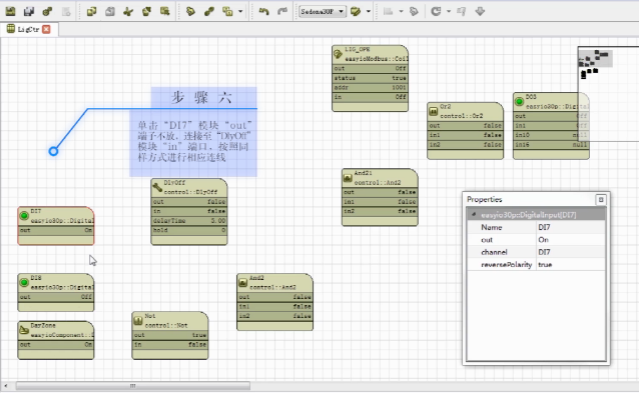This screenshot has height=393, width=639.
Task: Click the trash bin Delete icon
Action: coord(147,11)
